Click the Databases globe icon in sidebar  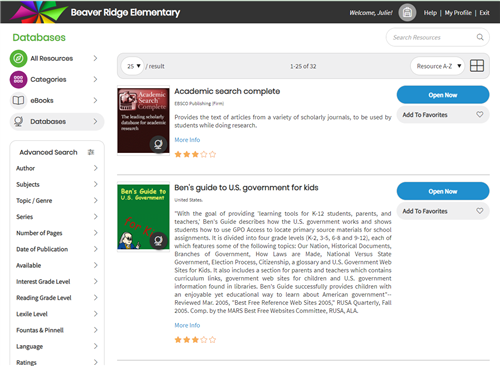18,121
